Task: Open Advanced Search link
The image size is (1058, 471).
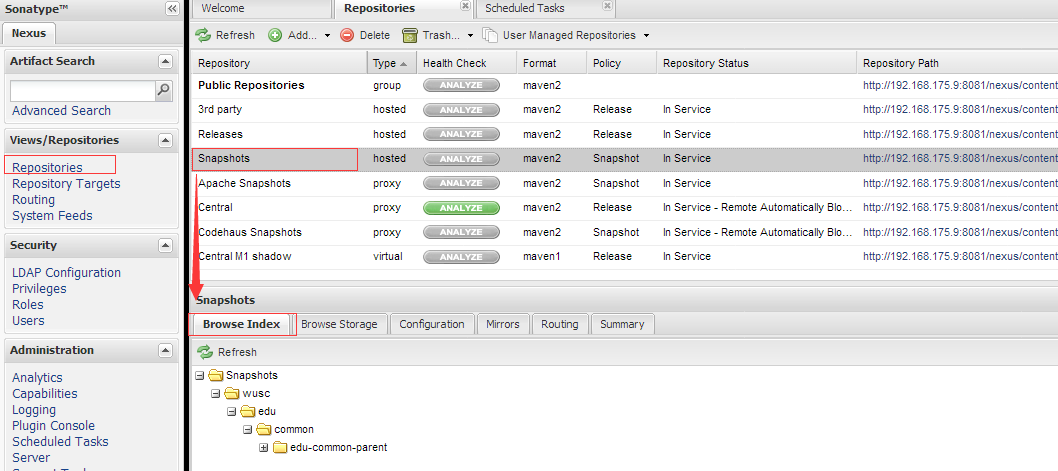Action: (61, 111)
